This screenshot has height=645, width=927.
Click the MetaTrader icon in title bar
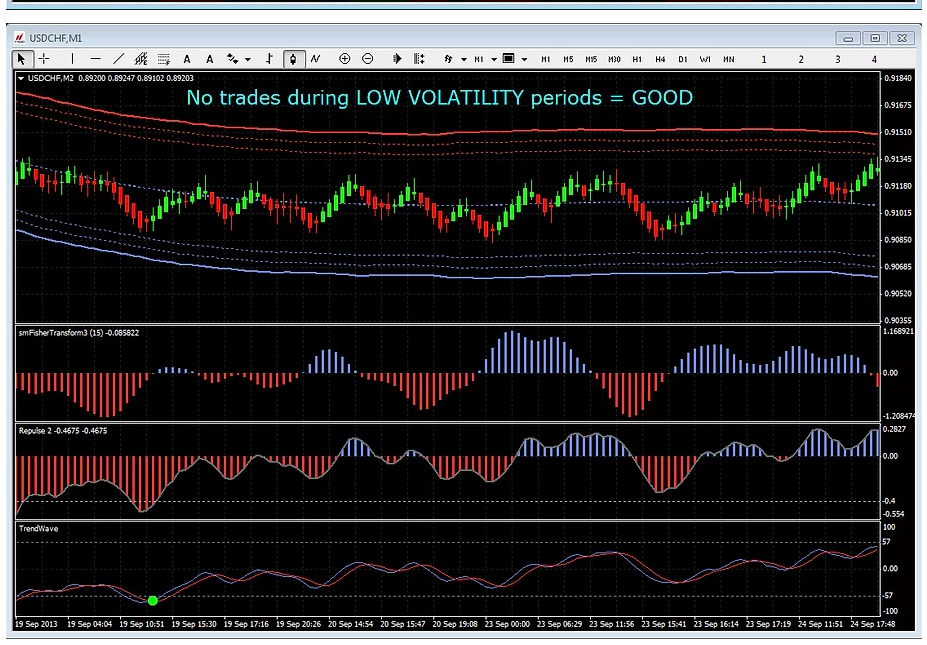pos(20,38)
